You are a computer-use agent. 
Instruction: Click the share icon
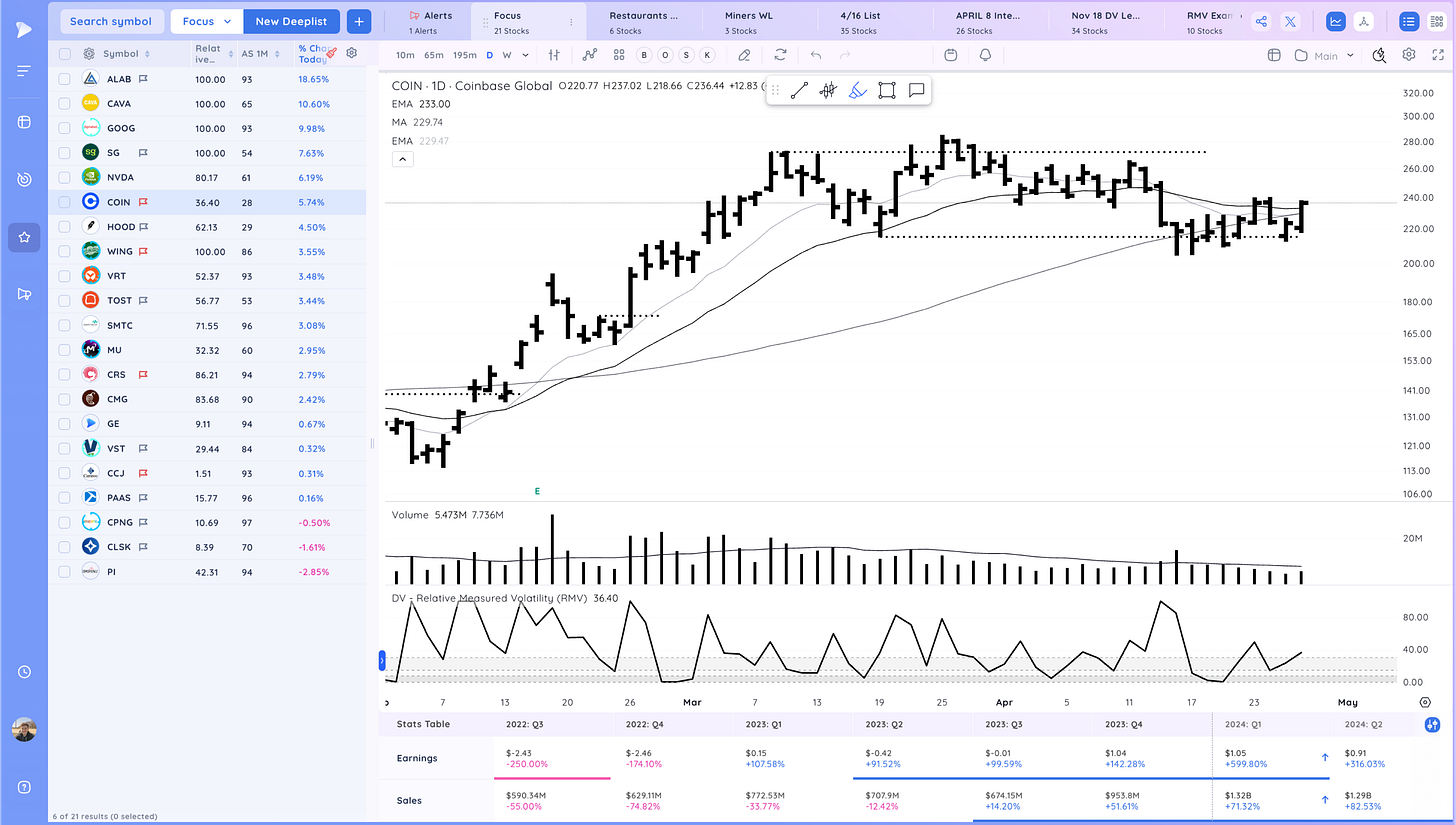(1261, 21)
